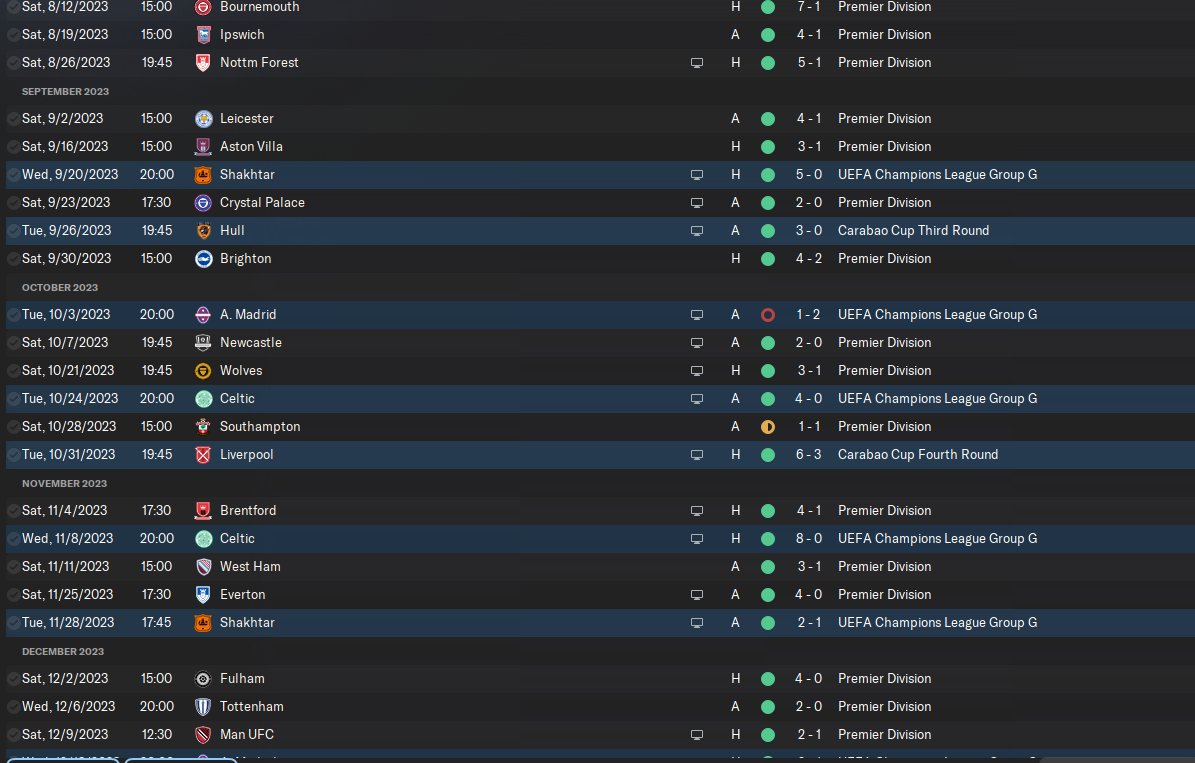Collapse the SEPTEMBER 2023 month header

[65, 91]
